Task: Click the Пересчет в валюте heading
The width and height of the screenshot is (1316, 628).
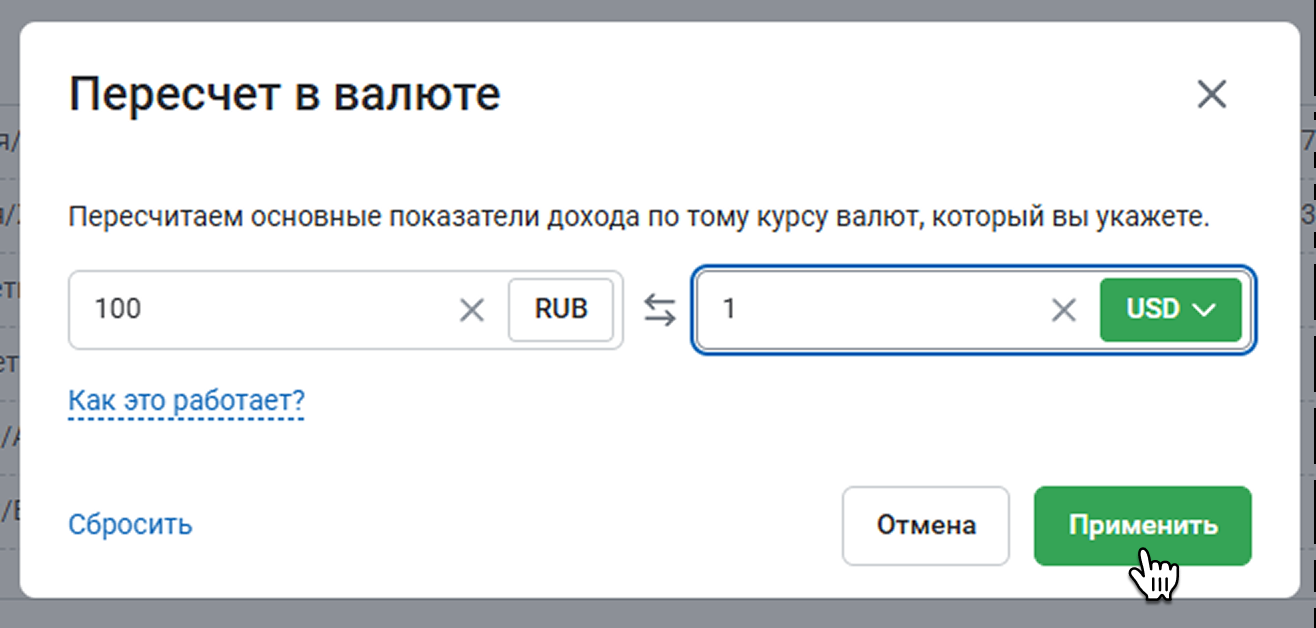Action: click(x=284, y=95)
